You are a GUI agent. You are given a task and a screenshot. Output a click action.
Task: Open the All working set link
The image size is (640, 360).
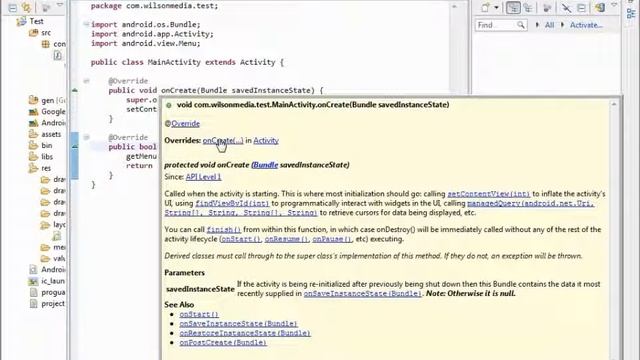549,25
